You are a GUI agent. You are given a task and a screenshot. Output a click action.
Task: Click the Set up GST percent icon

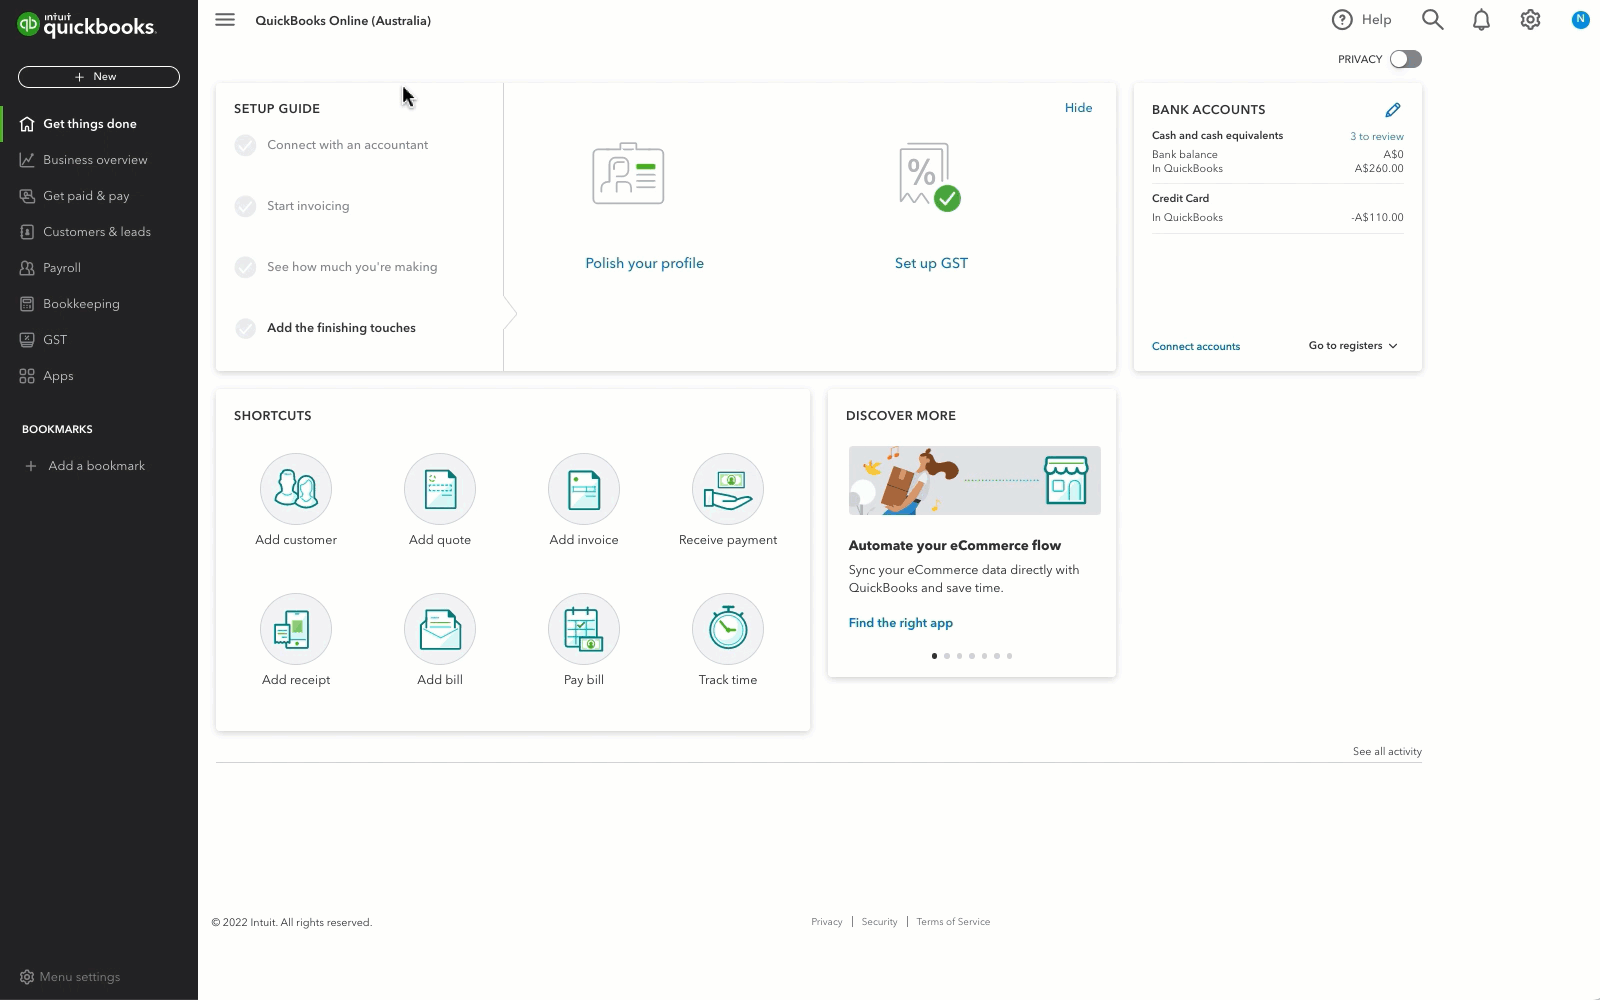[930, 176]
